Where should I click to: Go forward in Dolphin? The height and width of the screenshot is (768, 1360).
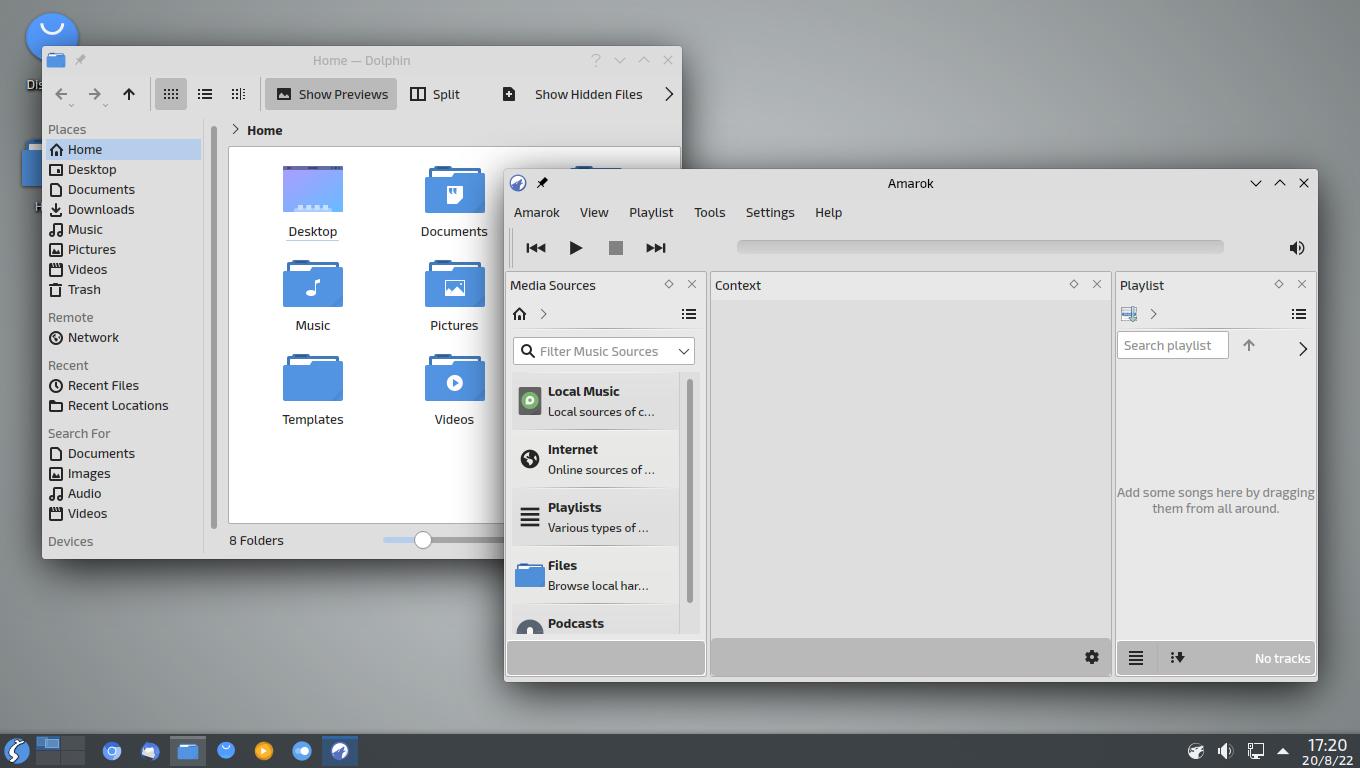[x=95, y=94]
